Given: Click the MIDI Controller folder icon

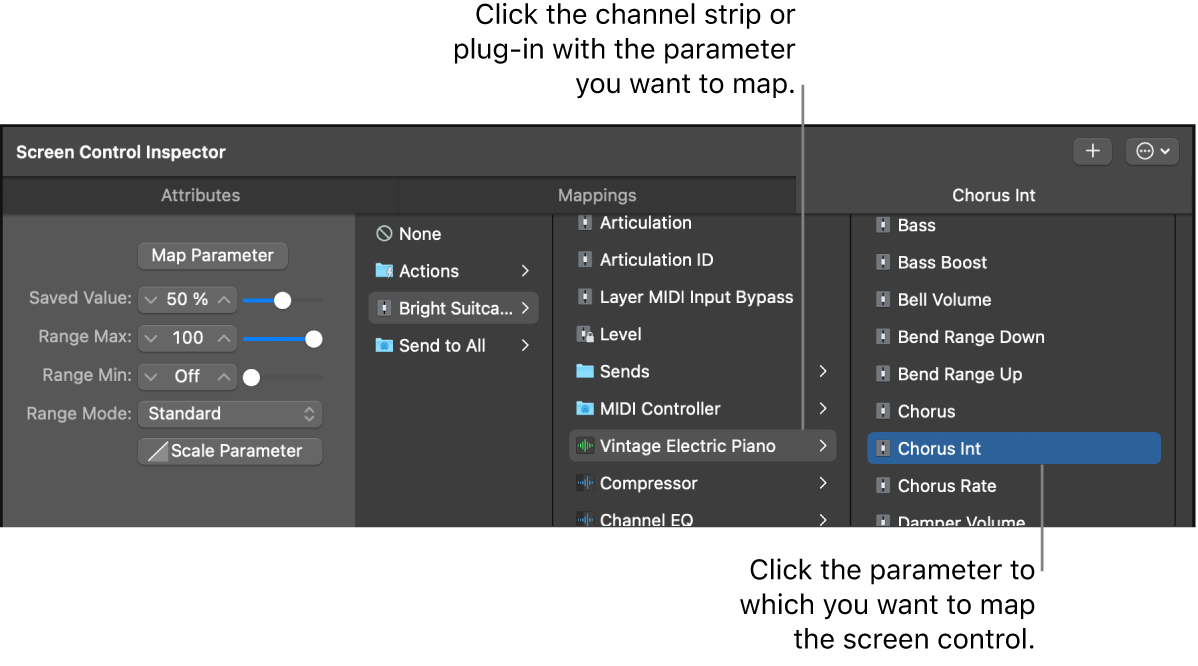Looking at the screenshot, I should coord(587,408).
